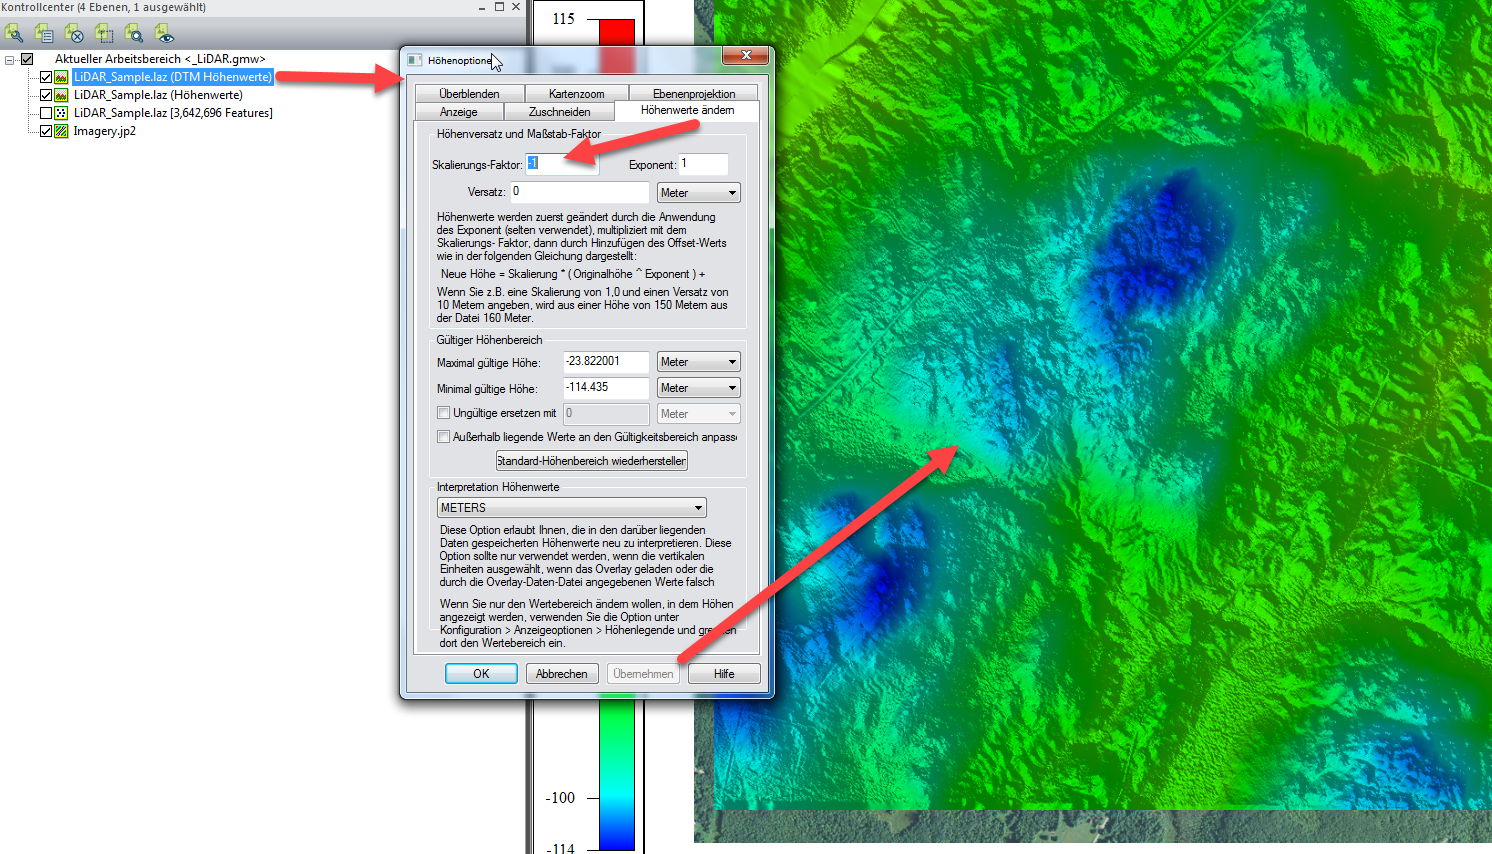The height and width of the screenshot is (854, 1492).
Task: Switch to Anzeige tab
Action: [459, 112]
